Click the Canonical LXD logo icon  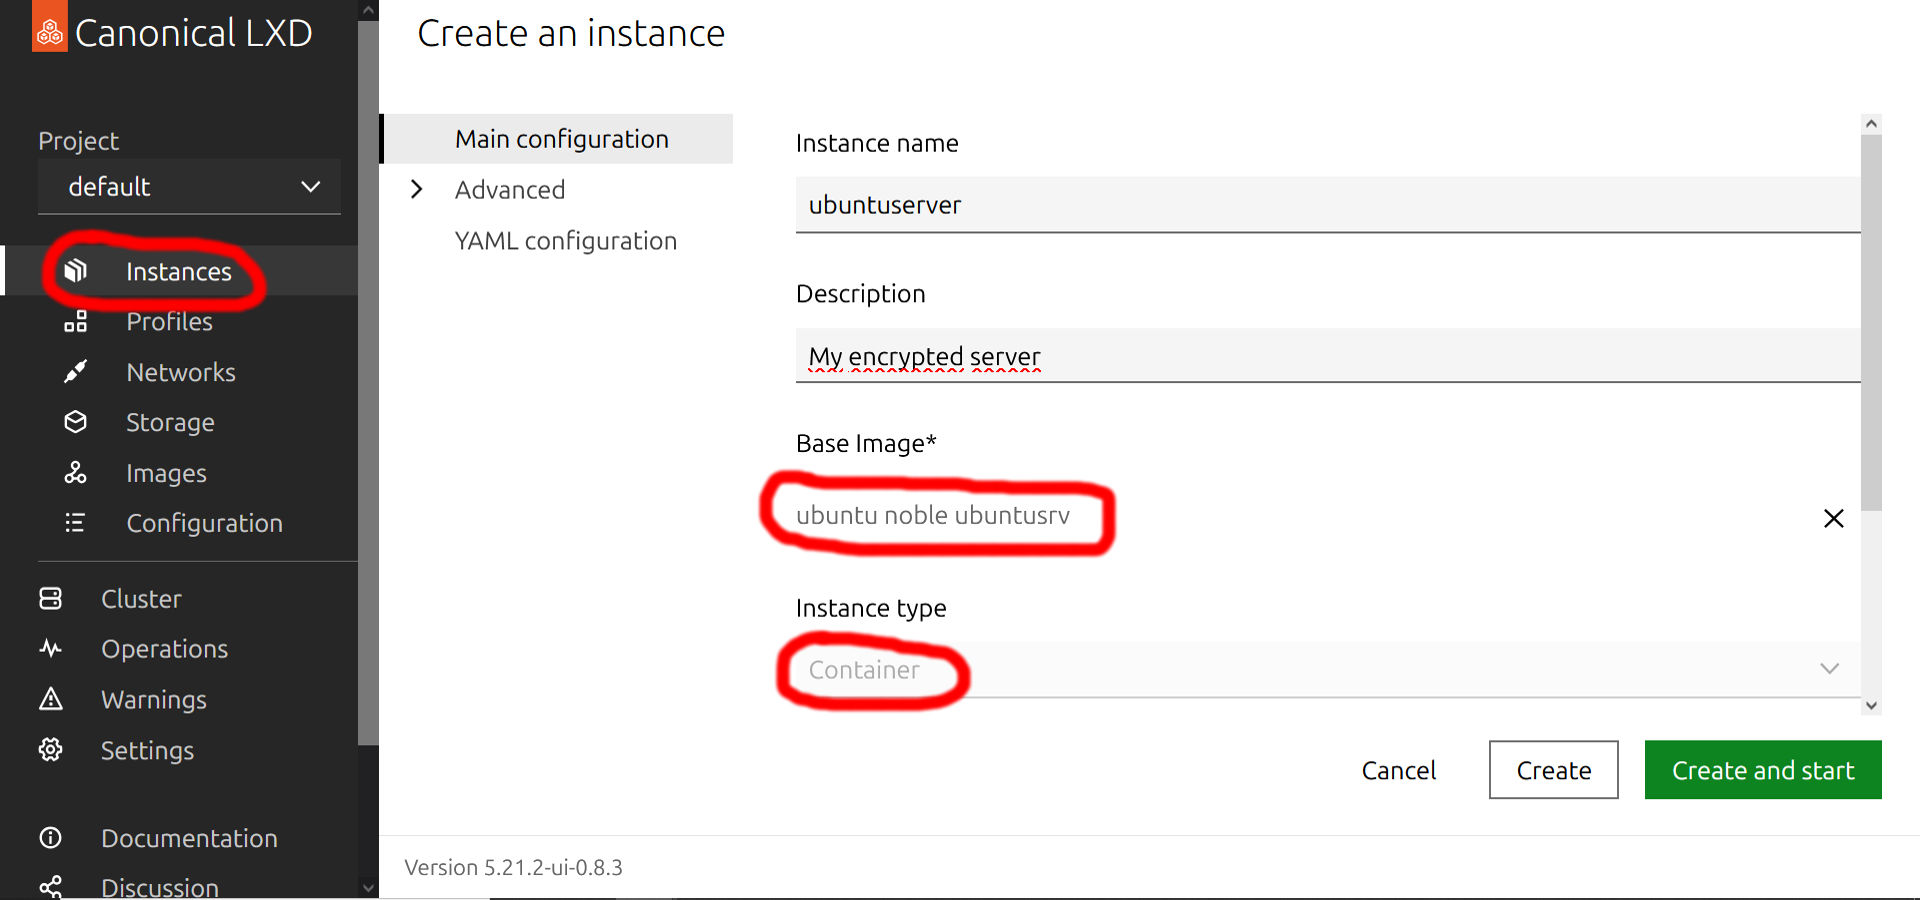point(50,26)
